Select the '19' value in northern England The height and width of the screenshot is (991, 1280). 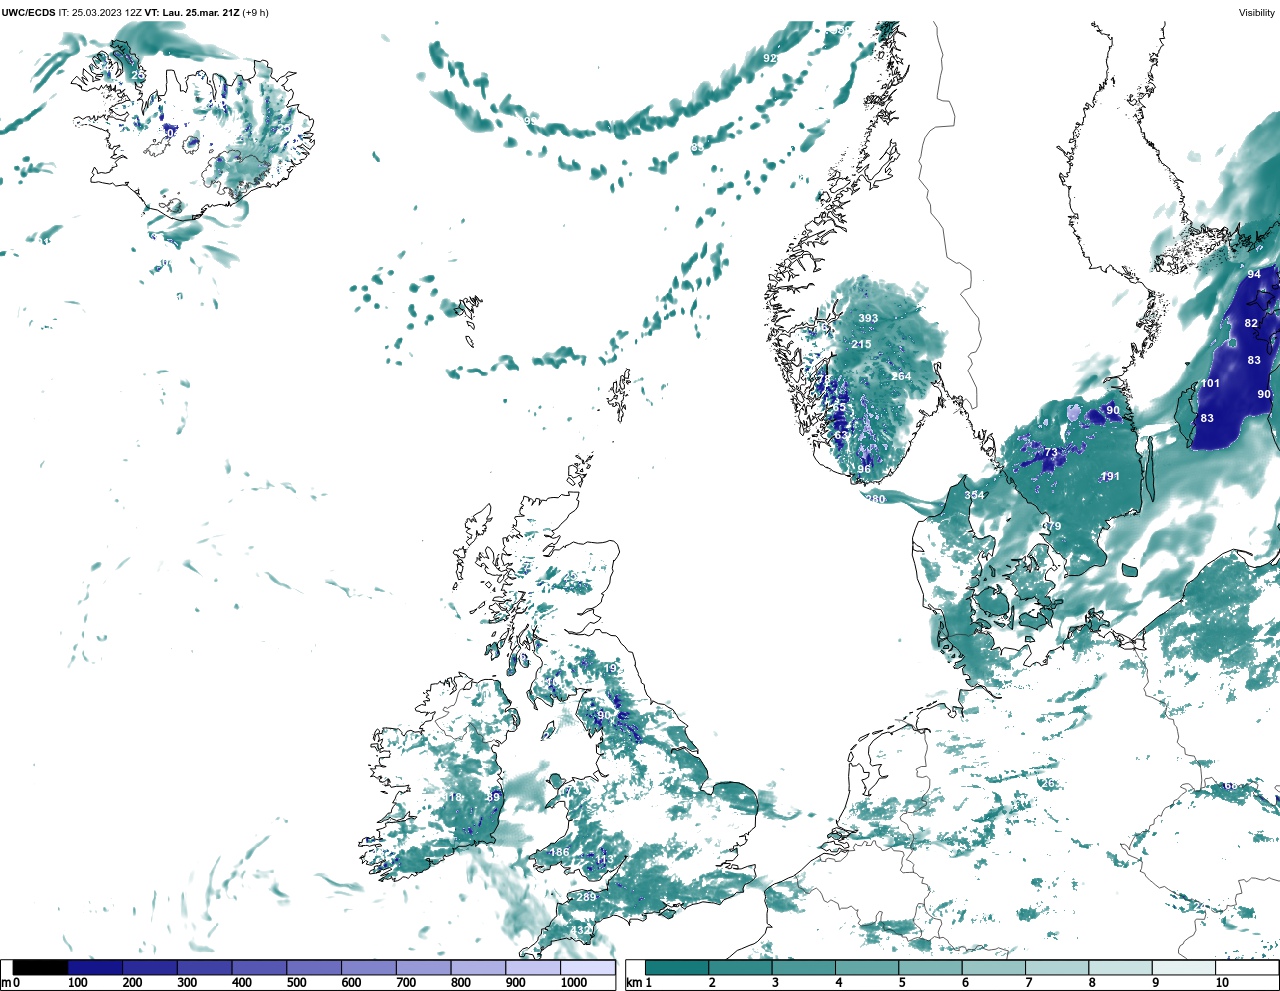(611, 668)
